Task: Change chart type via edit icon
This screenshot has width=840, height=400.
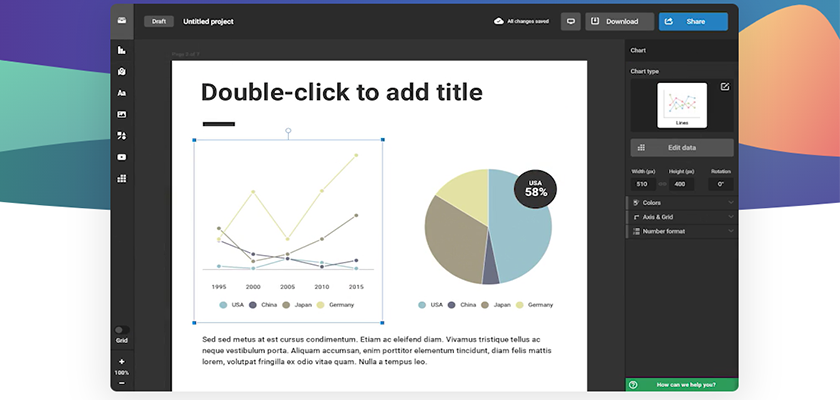Action: point(725,87)
